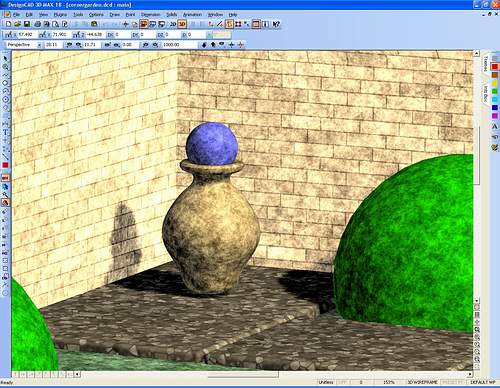Click the Print icon in the toolbar
500x388 pixels.
pyautogui.click(x=38, y=24)
